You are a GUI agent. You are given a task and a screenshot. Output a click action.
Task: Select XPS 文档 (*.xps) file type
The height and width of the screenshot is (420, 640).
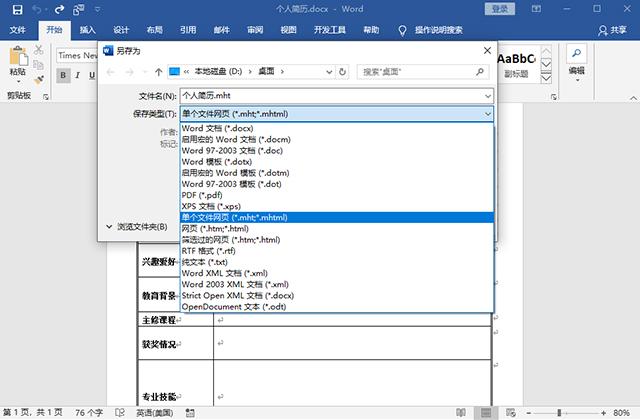[337, 206]
